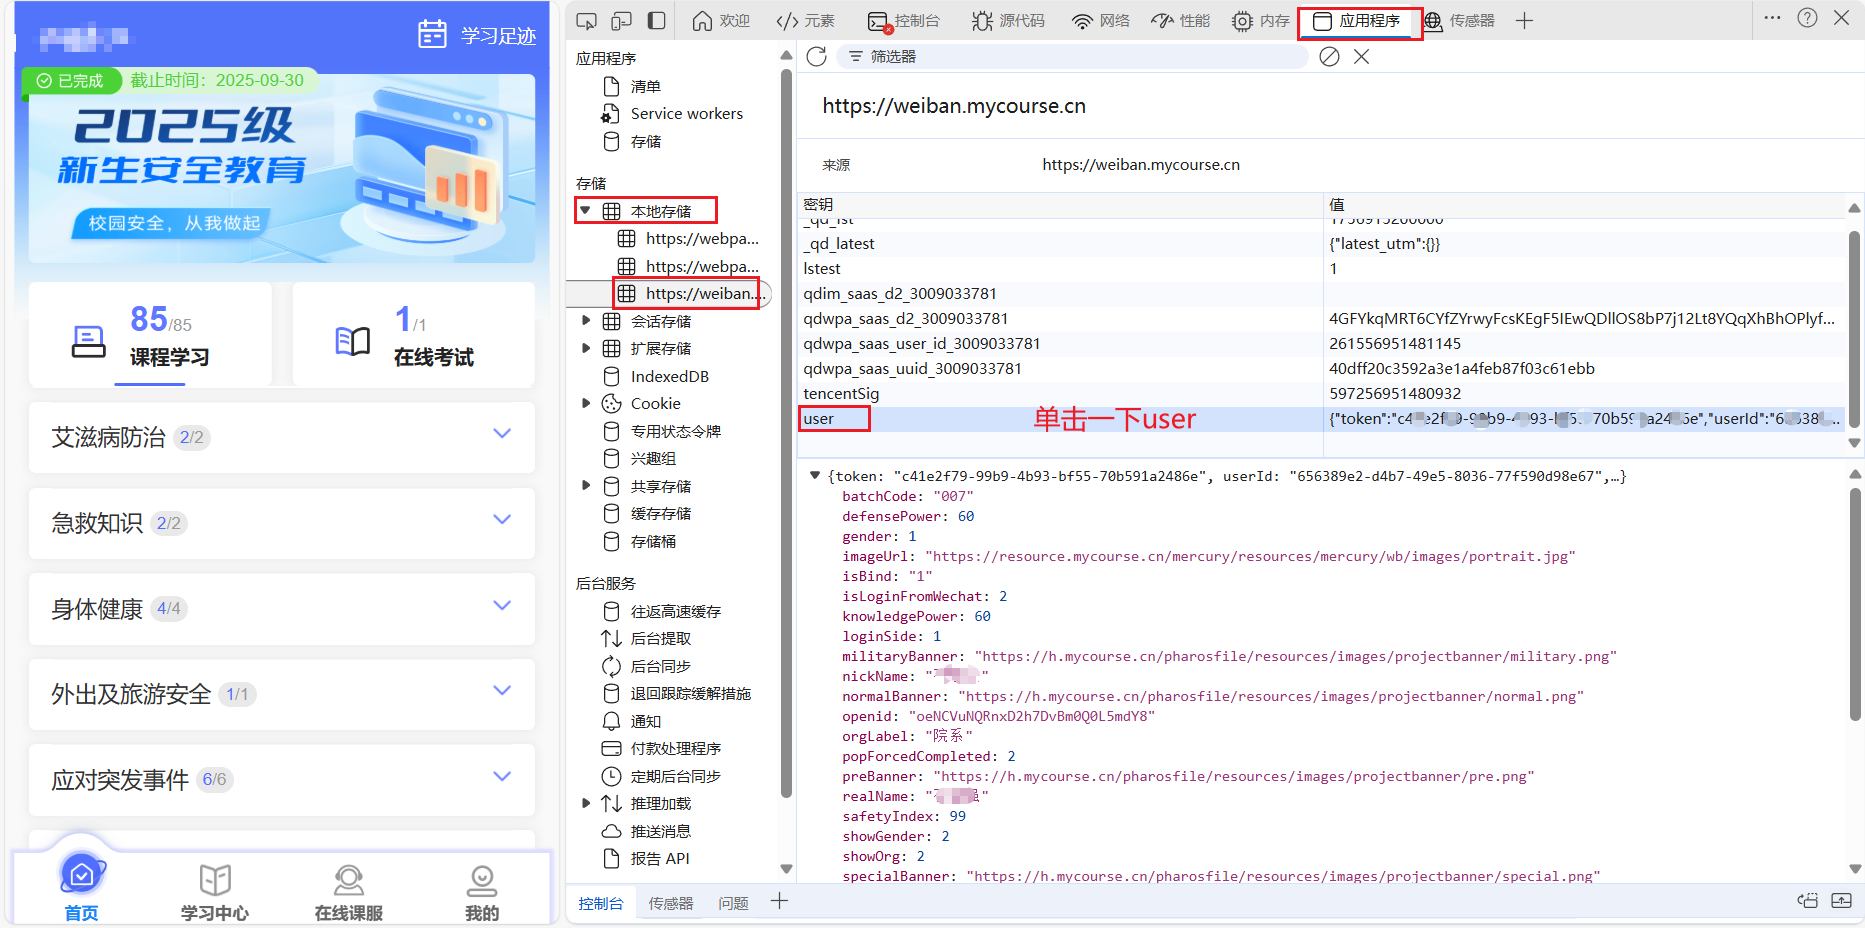Collapse the token object in preview
The width and height of the screenshot is (1865, 928).
(815, 476)
